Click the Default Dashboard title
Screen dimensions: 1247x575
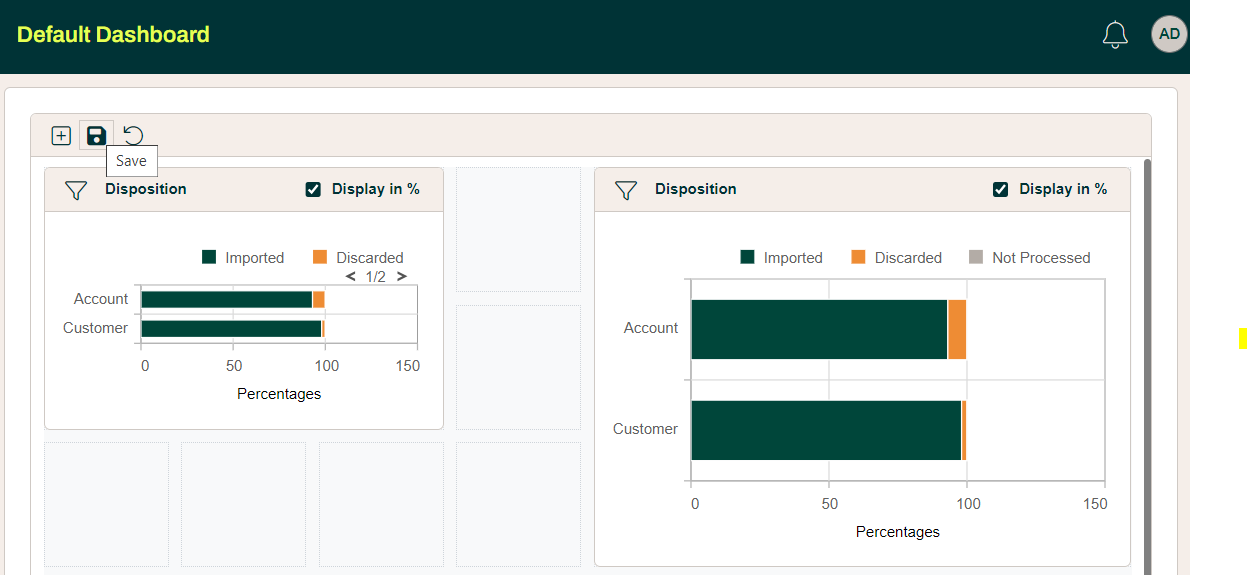click(113, 35)
